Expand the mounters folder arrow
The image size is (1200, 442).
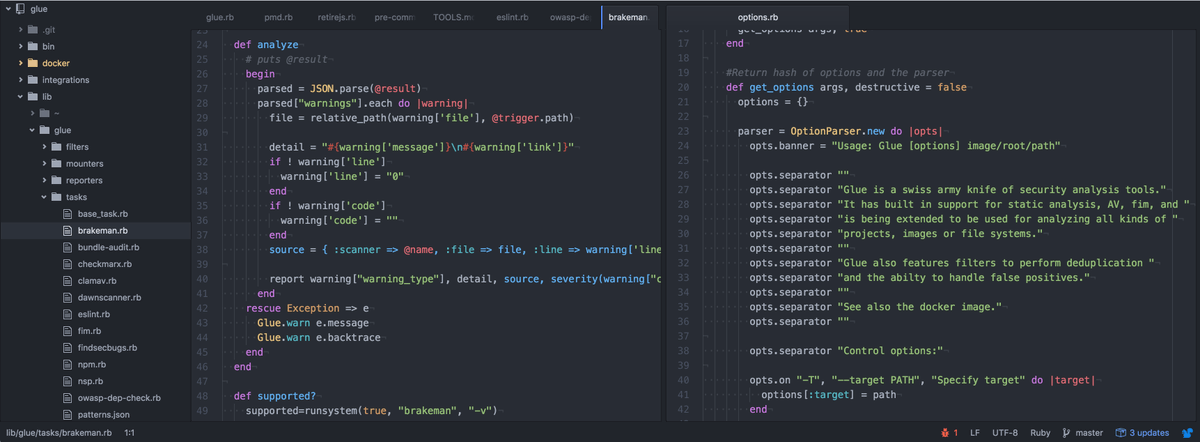click(x=43, y=163)
